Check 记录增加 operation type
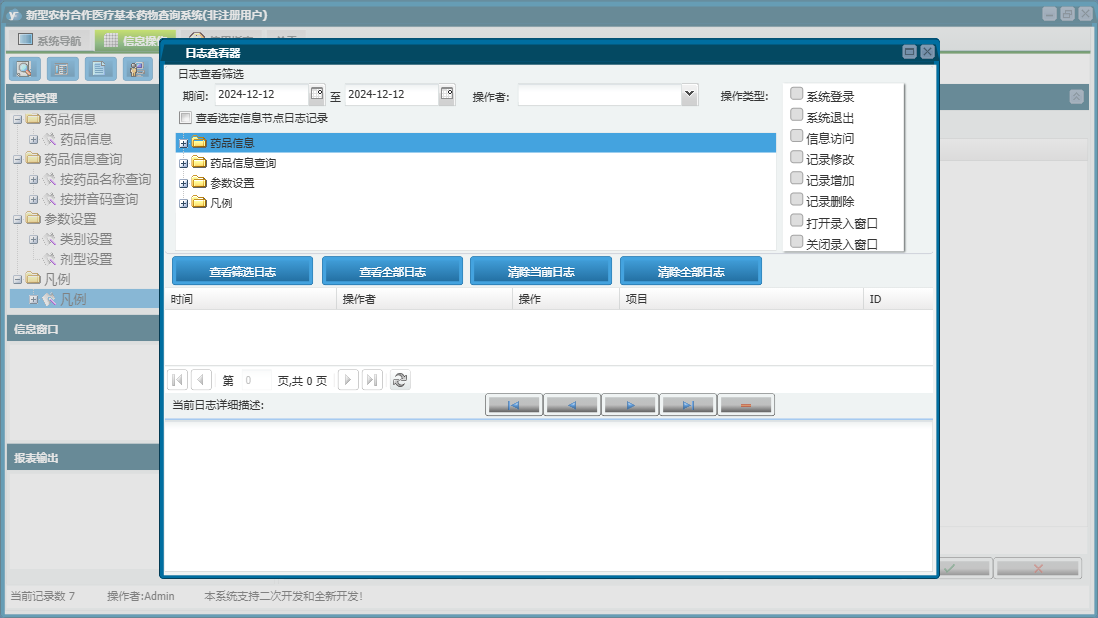Image resolution: width=1098 pixels, height=618 pixels. (x=796, y=178)
